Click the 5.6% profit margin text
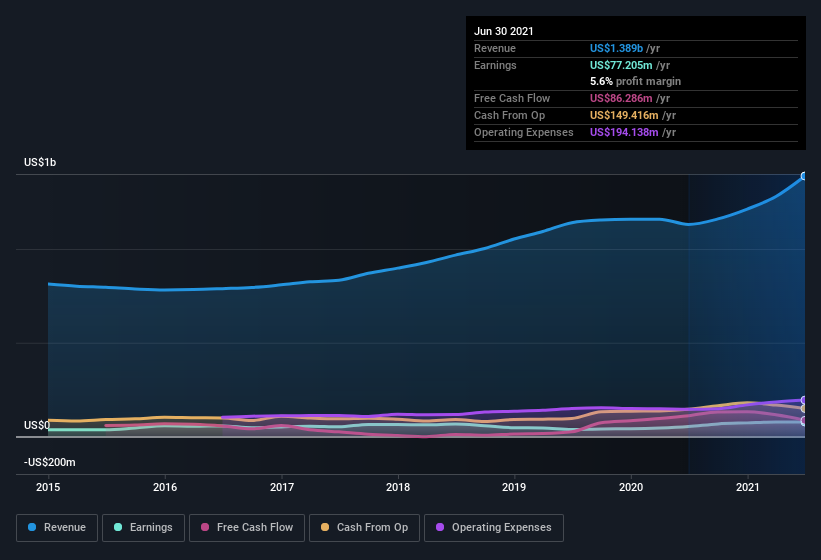Image resolution: width=821 pixels, height=560 pixels. (636, 81)
